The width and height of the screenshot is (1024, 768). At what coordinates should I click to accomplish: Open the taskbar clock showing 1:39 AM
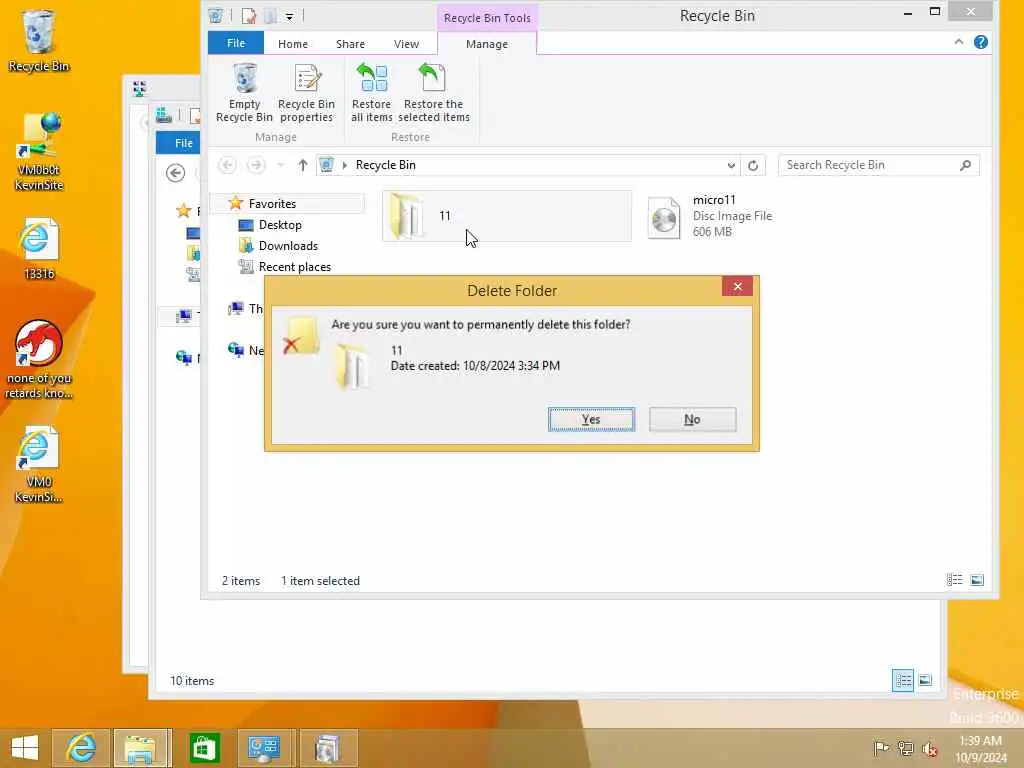pyautogui.click(x=981, y=748)
